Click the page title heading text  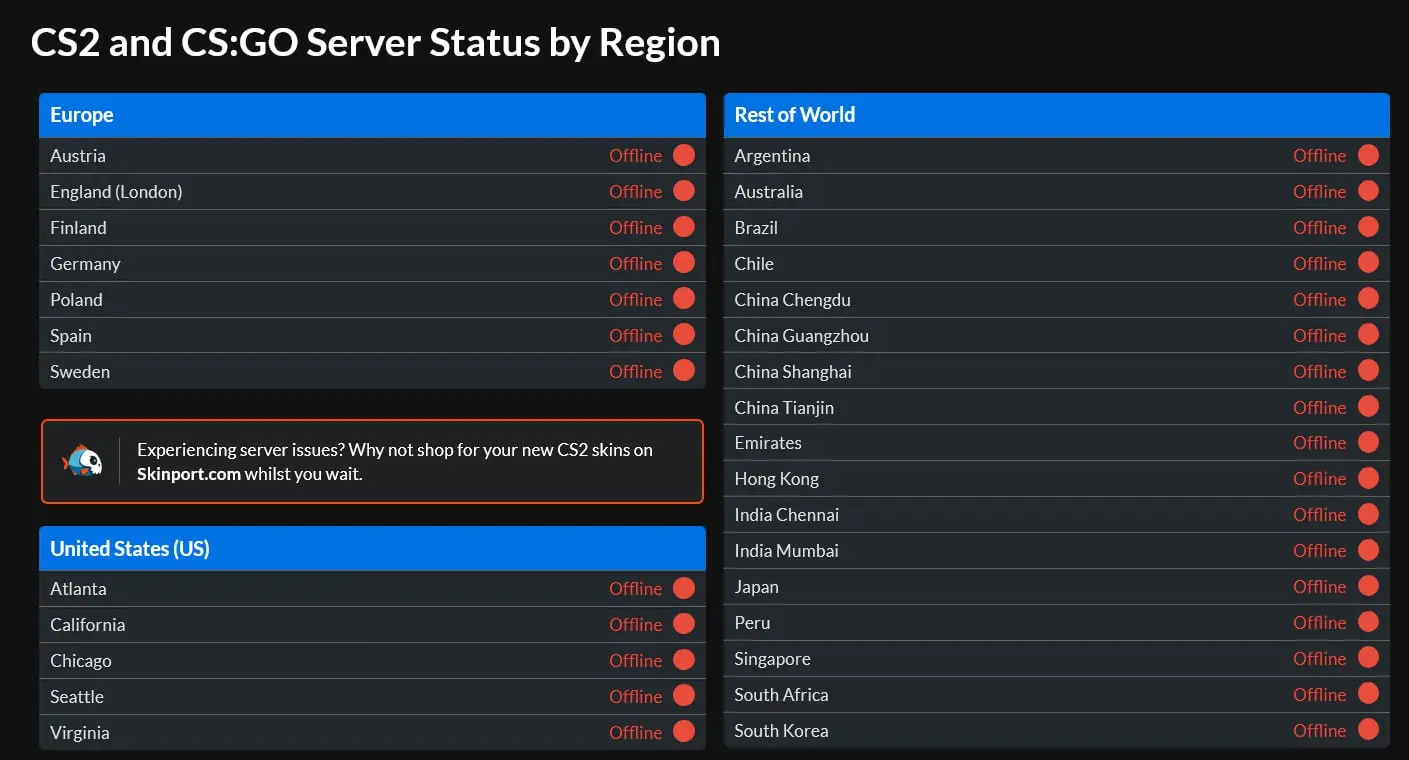[x=375, y=43]
